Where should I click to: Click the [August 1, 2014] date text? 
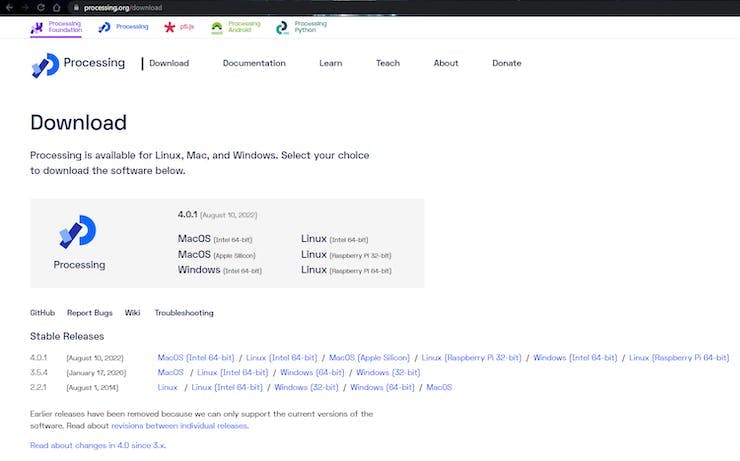[x=92, y=387]
